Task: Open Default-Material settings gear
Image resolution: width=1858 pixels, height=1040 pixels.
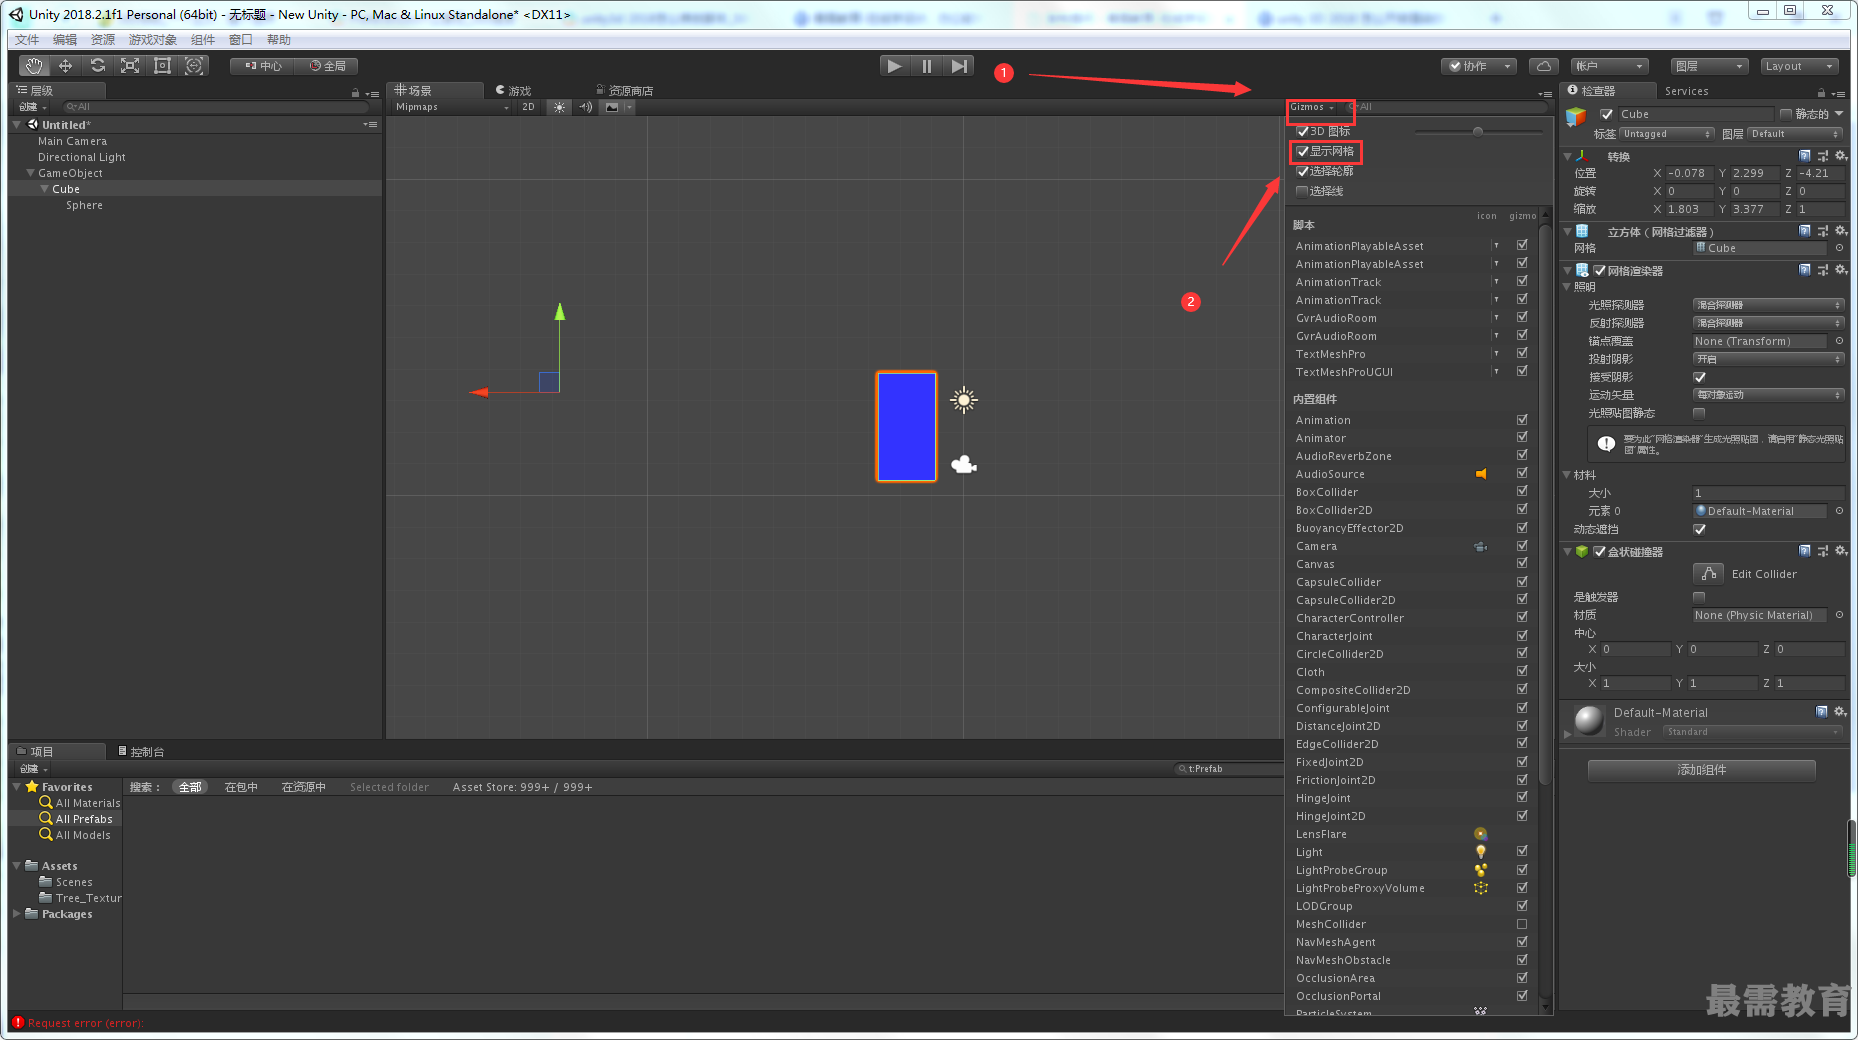Action: click(x=1841, y=712)
